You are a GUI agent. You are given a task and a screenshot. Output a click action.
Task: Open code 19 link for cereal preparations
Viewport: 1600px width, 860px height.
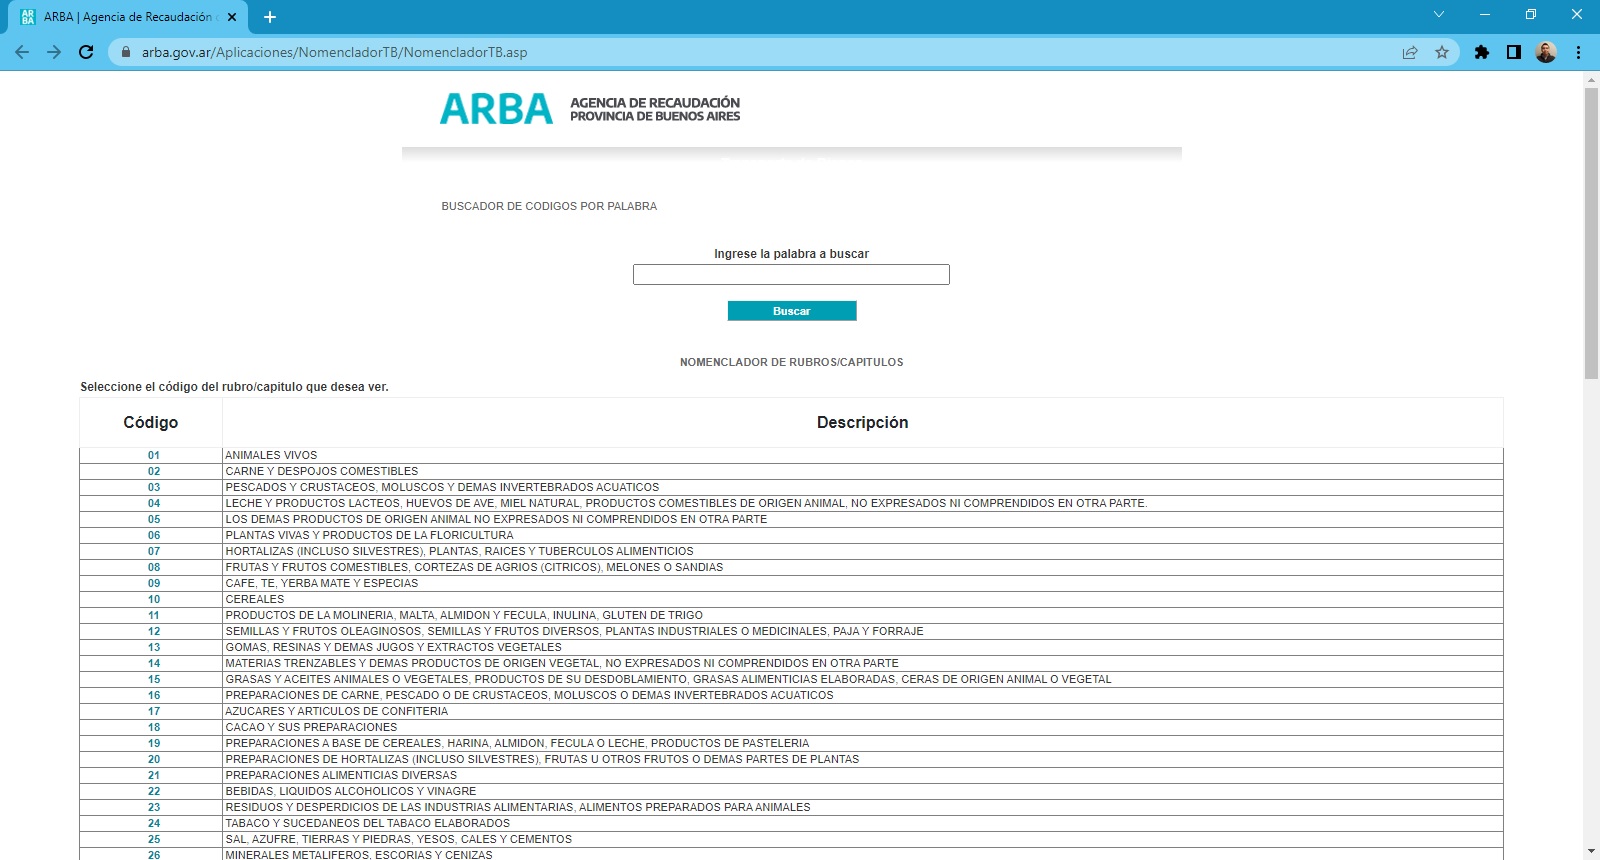click(154, 743)
